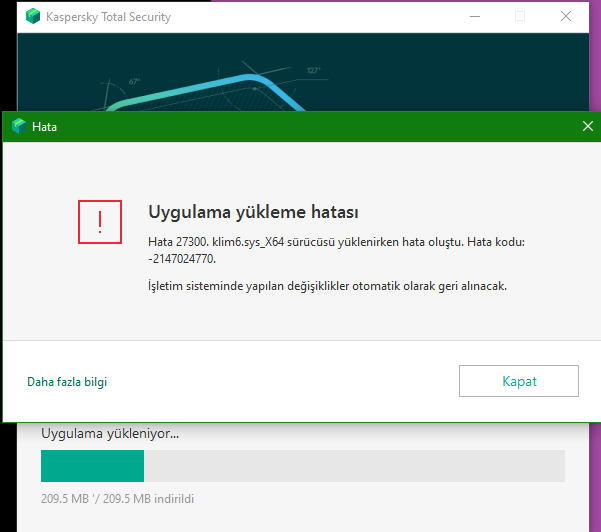Click the Kaspersky logo in Hata title bar
This screenshot has width=601, height=532.
coord(19,126)
